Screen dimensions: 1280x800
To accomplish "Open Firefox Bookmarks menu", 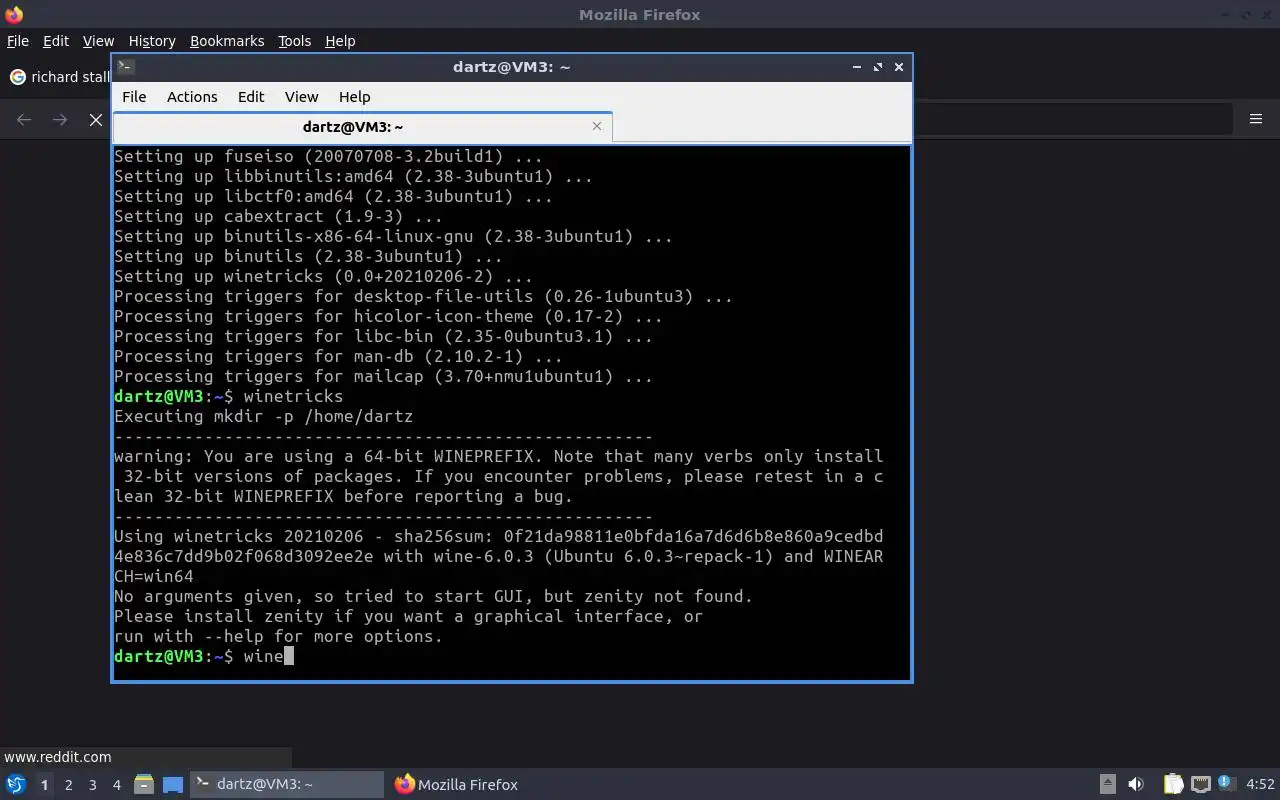I will pos(227,41).
